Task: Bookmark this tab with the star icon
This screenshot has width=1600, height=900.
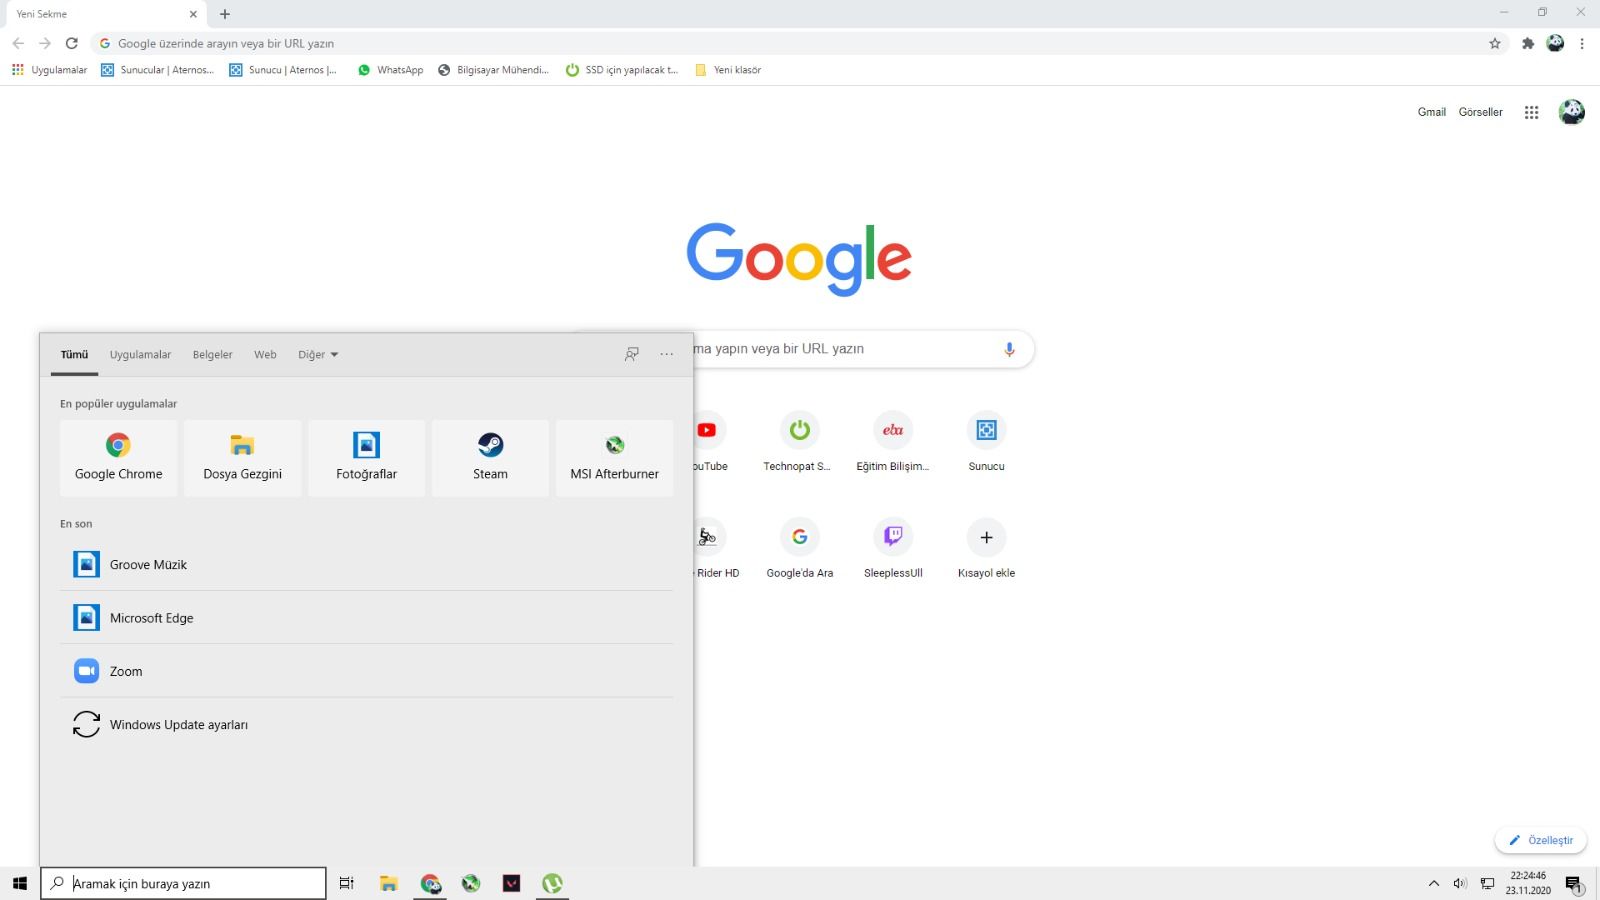Action: click(1495, 43)
